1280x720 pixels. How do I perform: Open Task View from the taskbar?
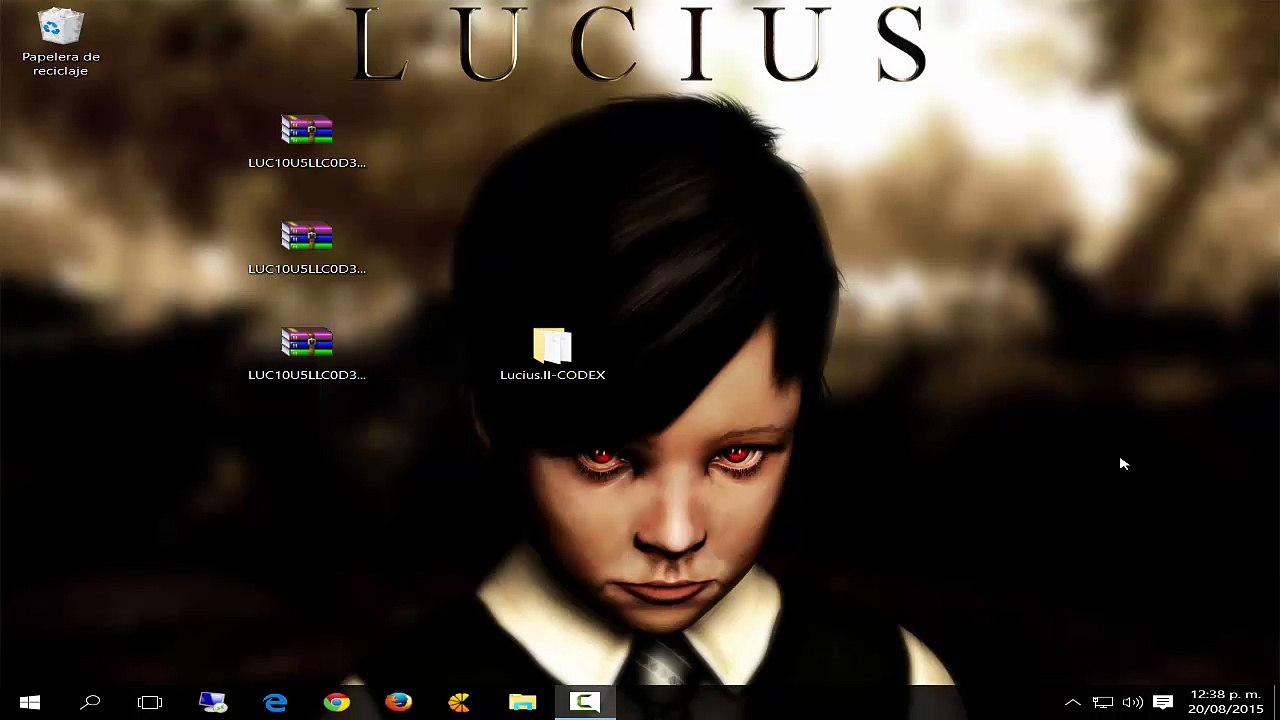click(x=150, y=702)
